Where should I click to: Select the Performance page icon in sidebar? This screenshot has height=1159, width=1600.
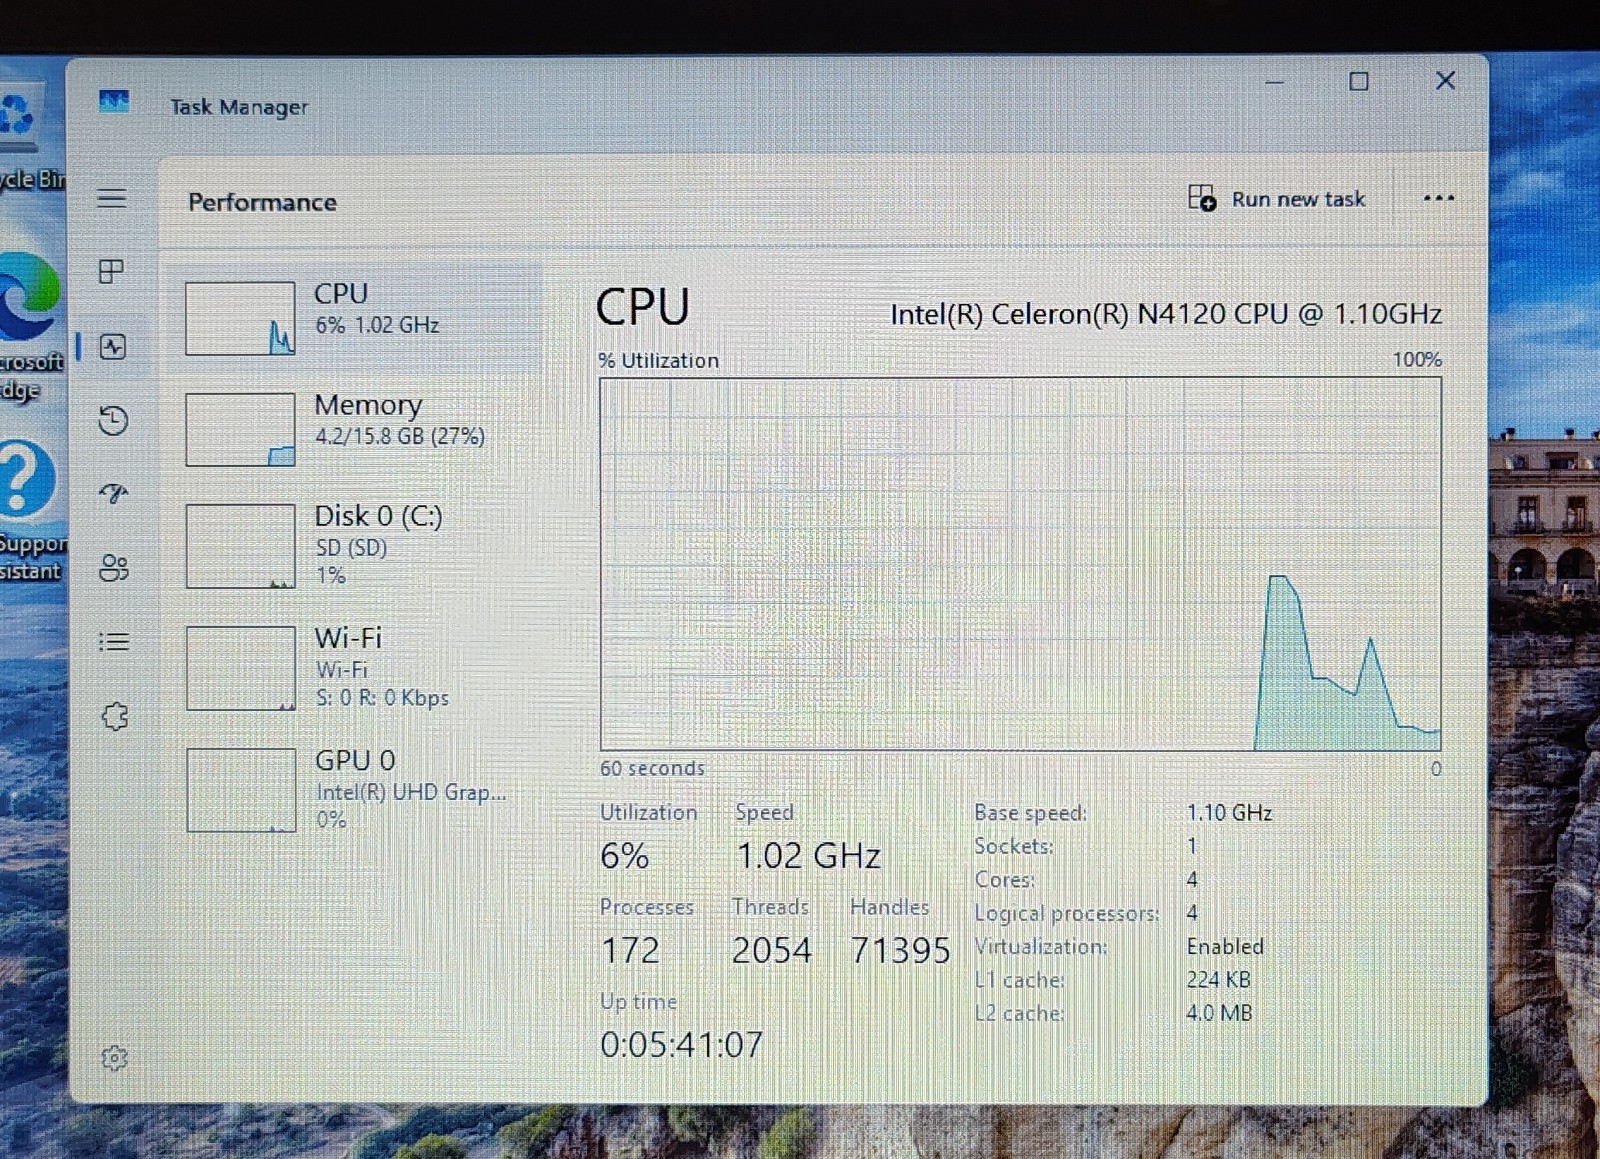tap(113, 347)
